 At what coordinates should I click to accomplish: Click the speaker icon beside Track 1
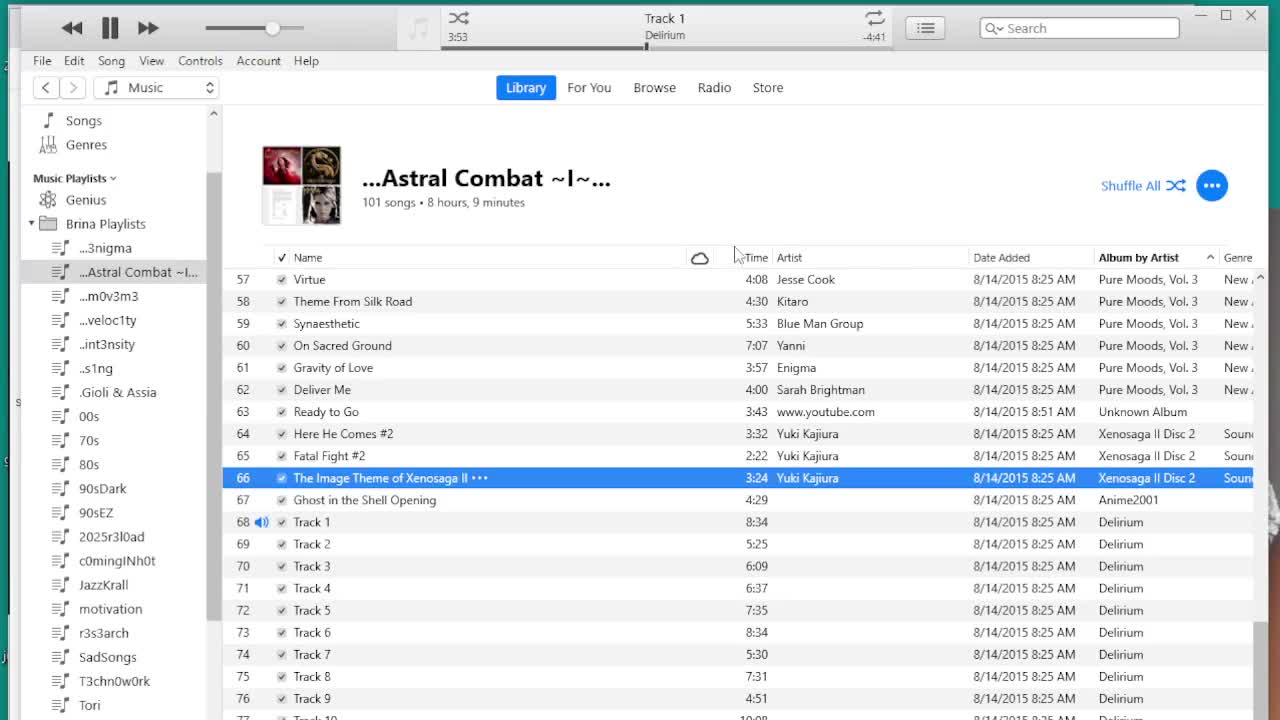pos(262,522)
